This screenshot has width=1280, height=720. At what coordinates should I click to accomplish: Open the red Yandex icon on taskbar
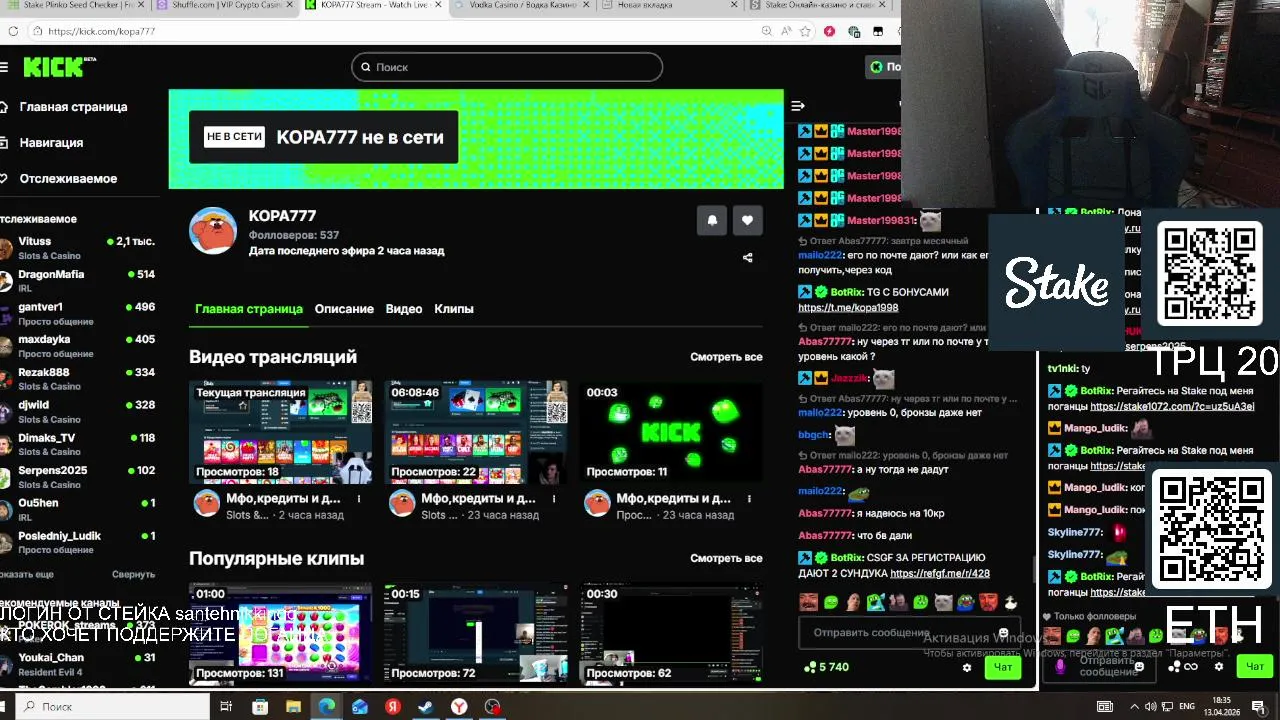[x=393, y=707]
